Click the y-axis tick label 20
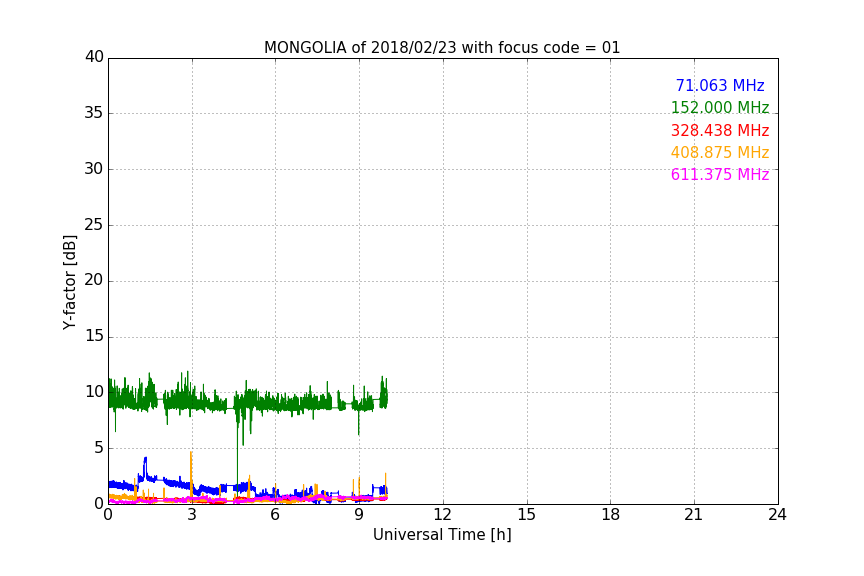This screenshot has height=576, width=864. pyautogui.click(x=94, y=280)
